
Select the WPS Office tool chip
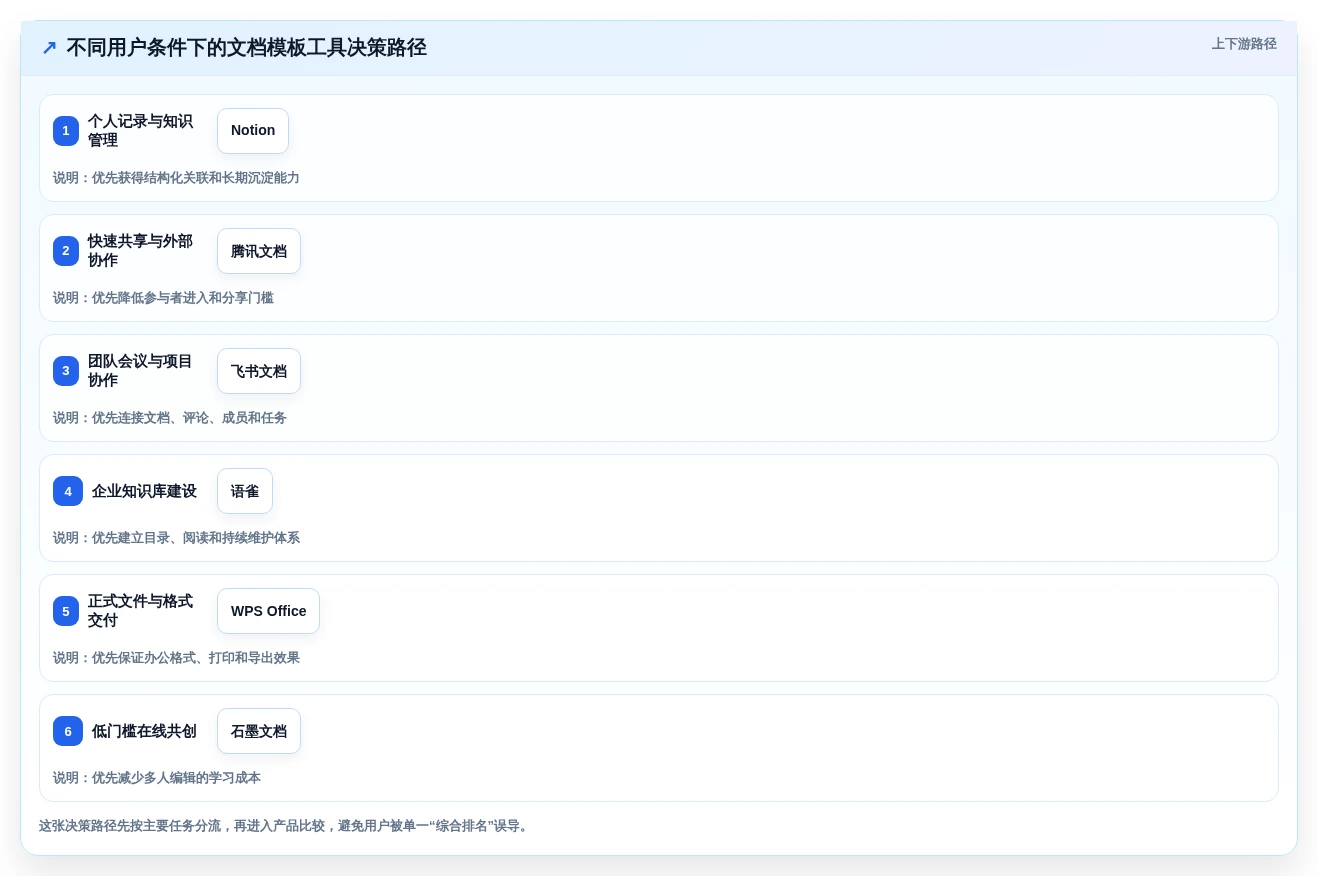tap(268, 611)
